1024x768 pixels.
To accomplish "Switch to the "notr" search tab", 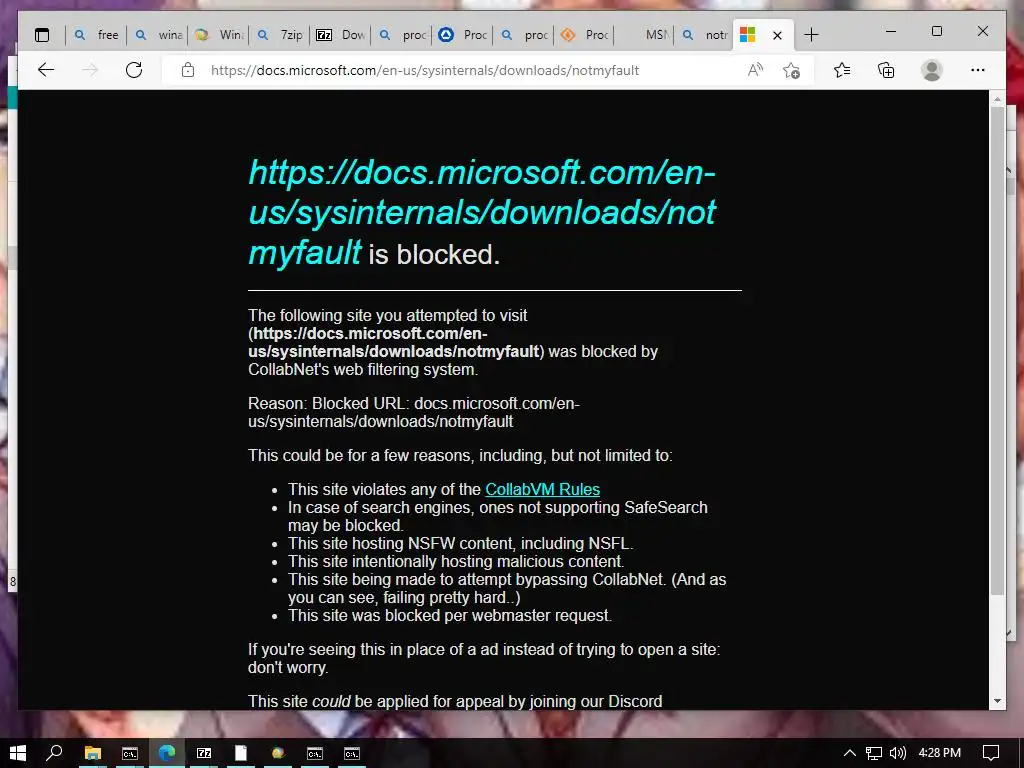I will tap(705, 35).
